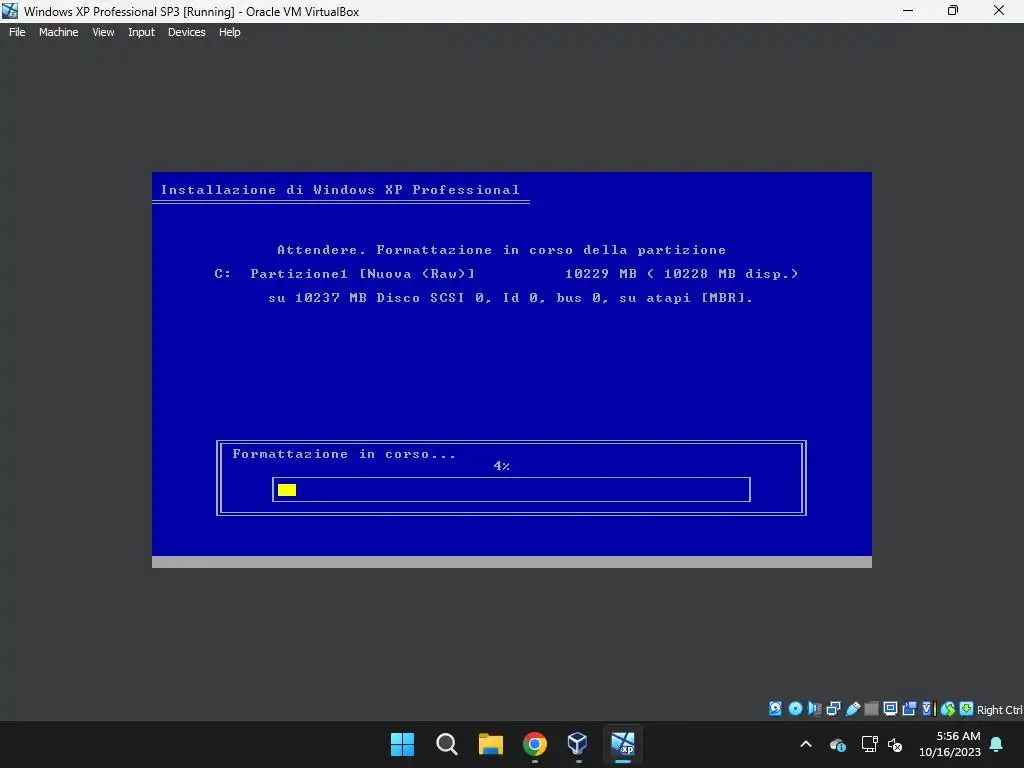This screenshot has height=768, width=1024.
Task: Restore down the VirtualBox window
Action: point(953,11)
